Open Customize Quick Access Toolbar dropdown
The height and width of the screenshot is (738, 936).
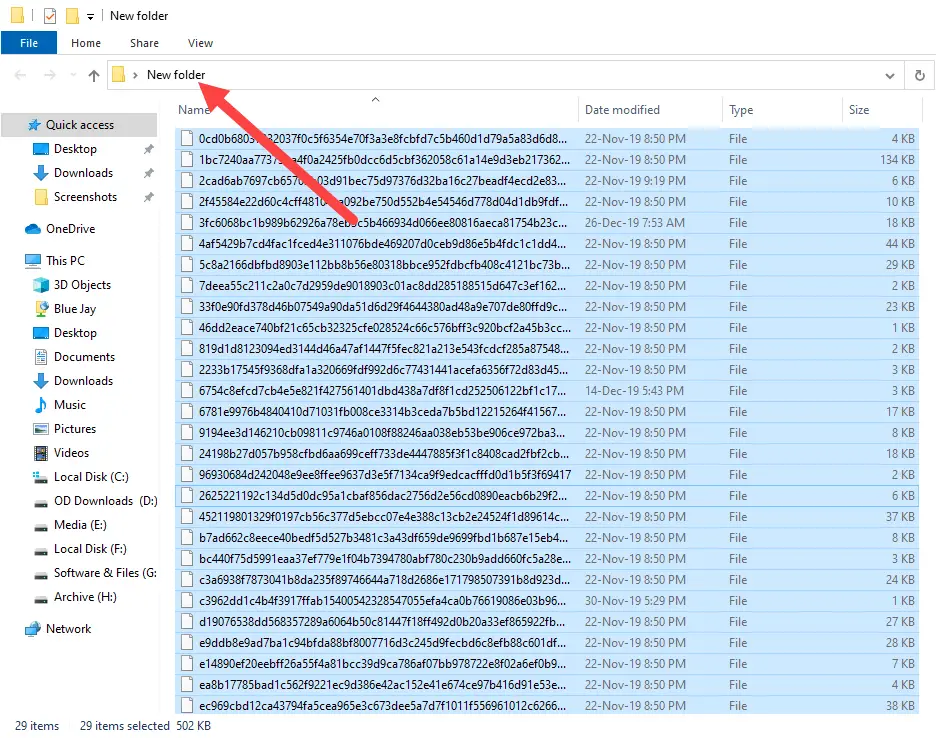pos(90,16)
